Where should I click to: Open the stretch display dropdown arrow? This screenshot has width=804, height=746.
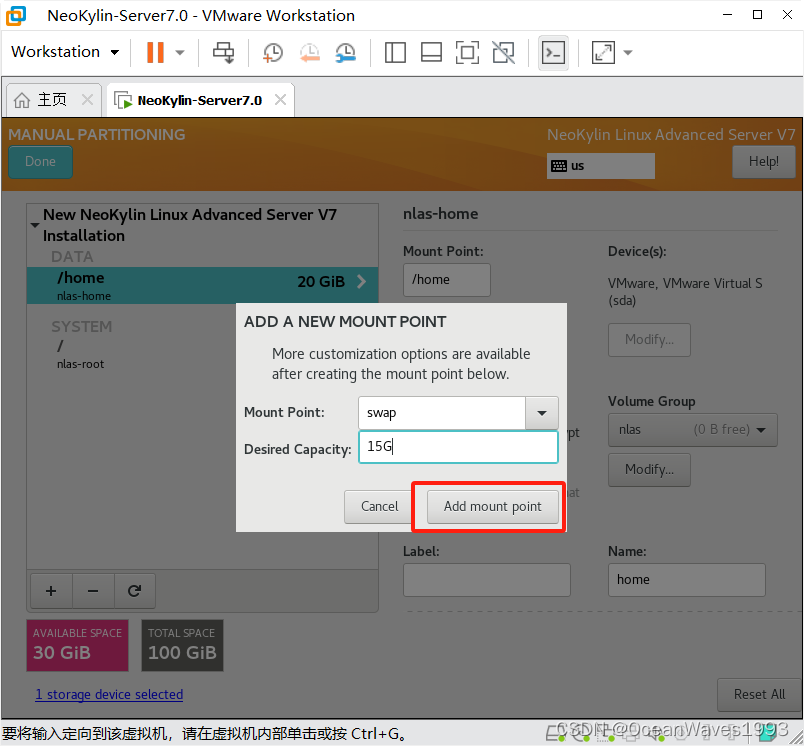[x=628, y=52]
